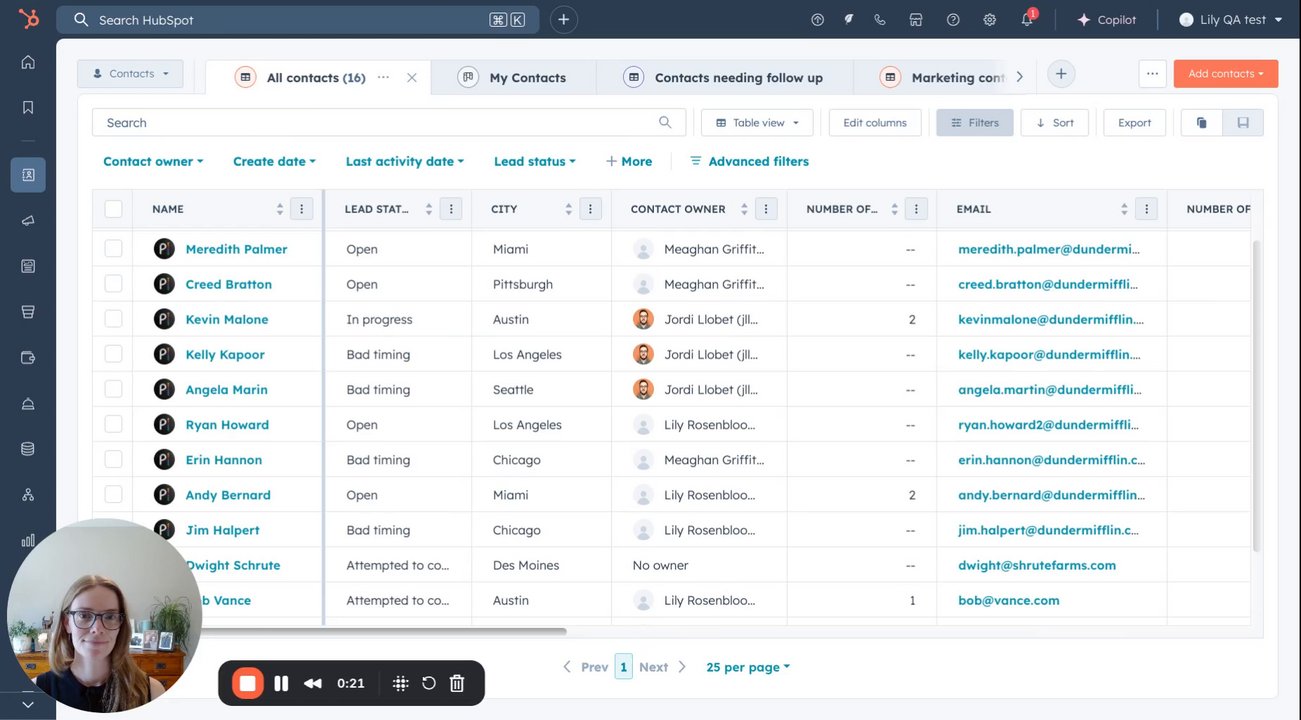Check the box for Erin Hannon
Image resolution: width=1301 pixels, height=720 pixels.
point(113,460)
